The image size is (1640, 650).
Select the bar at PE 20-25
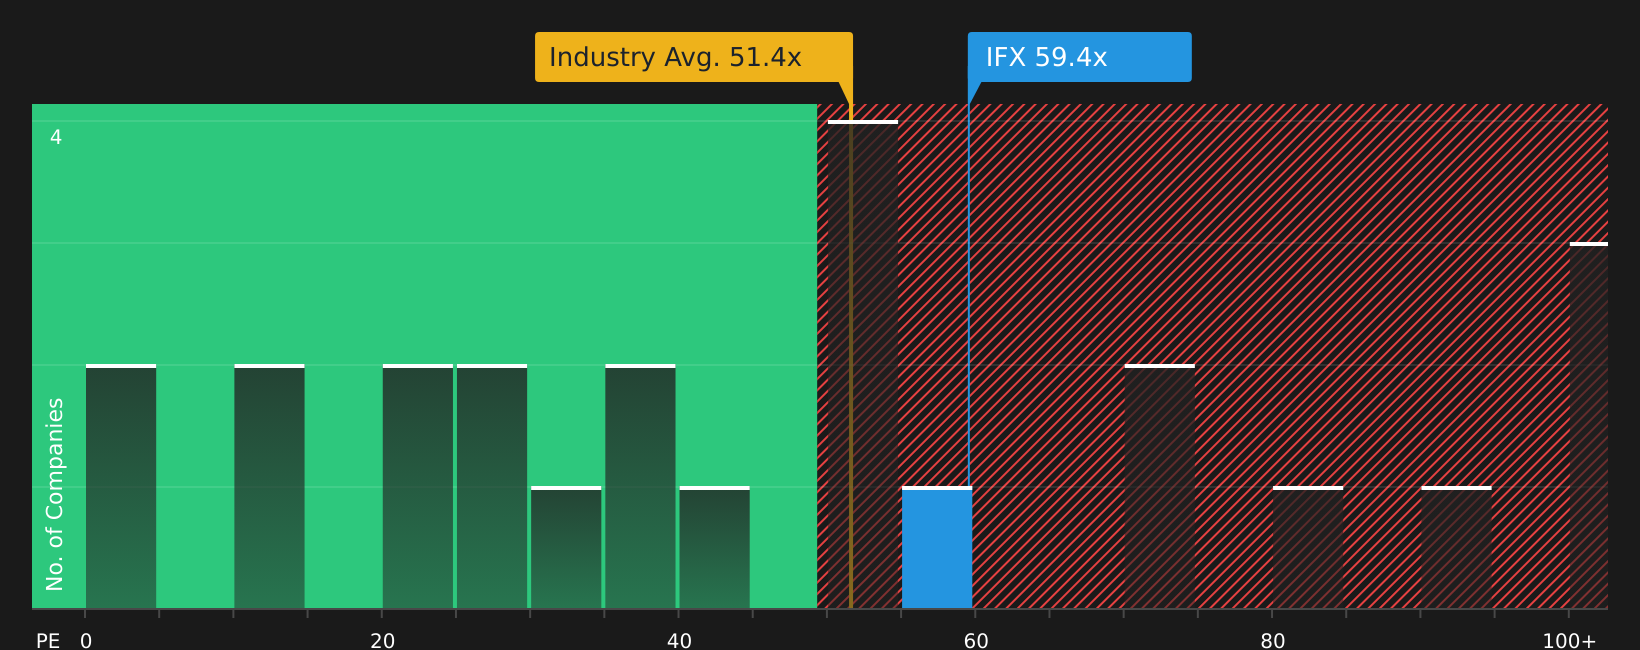pos(418,487)
